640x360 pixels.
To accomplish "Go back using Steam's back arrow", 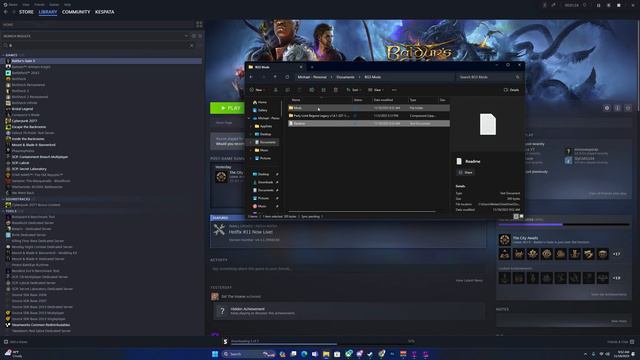I will coord(6,12).
